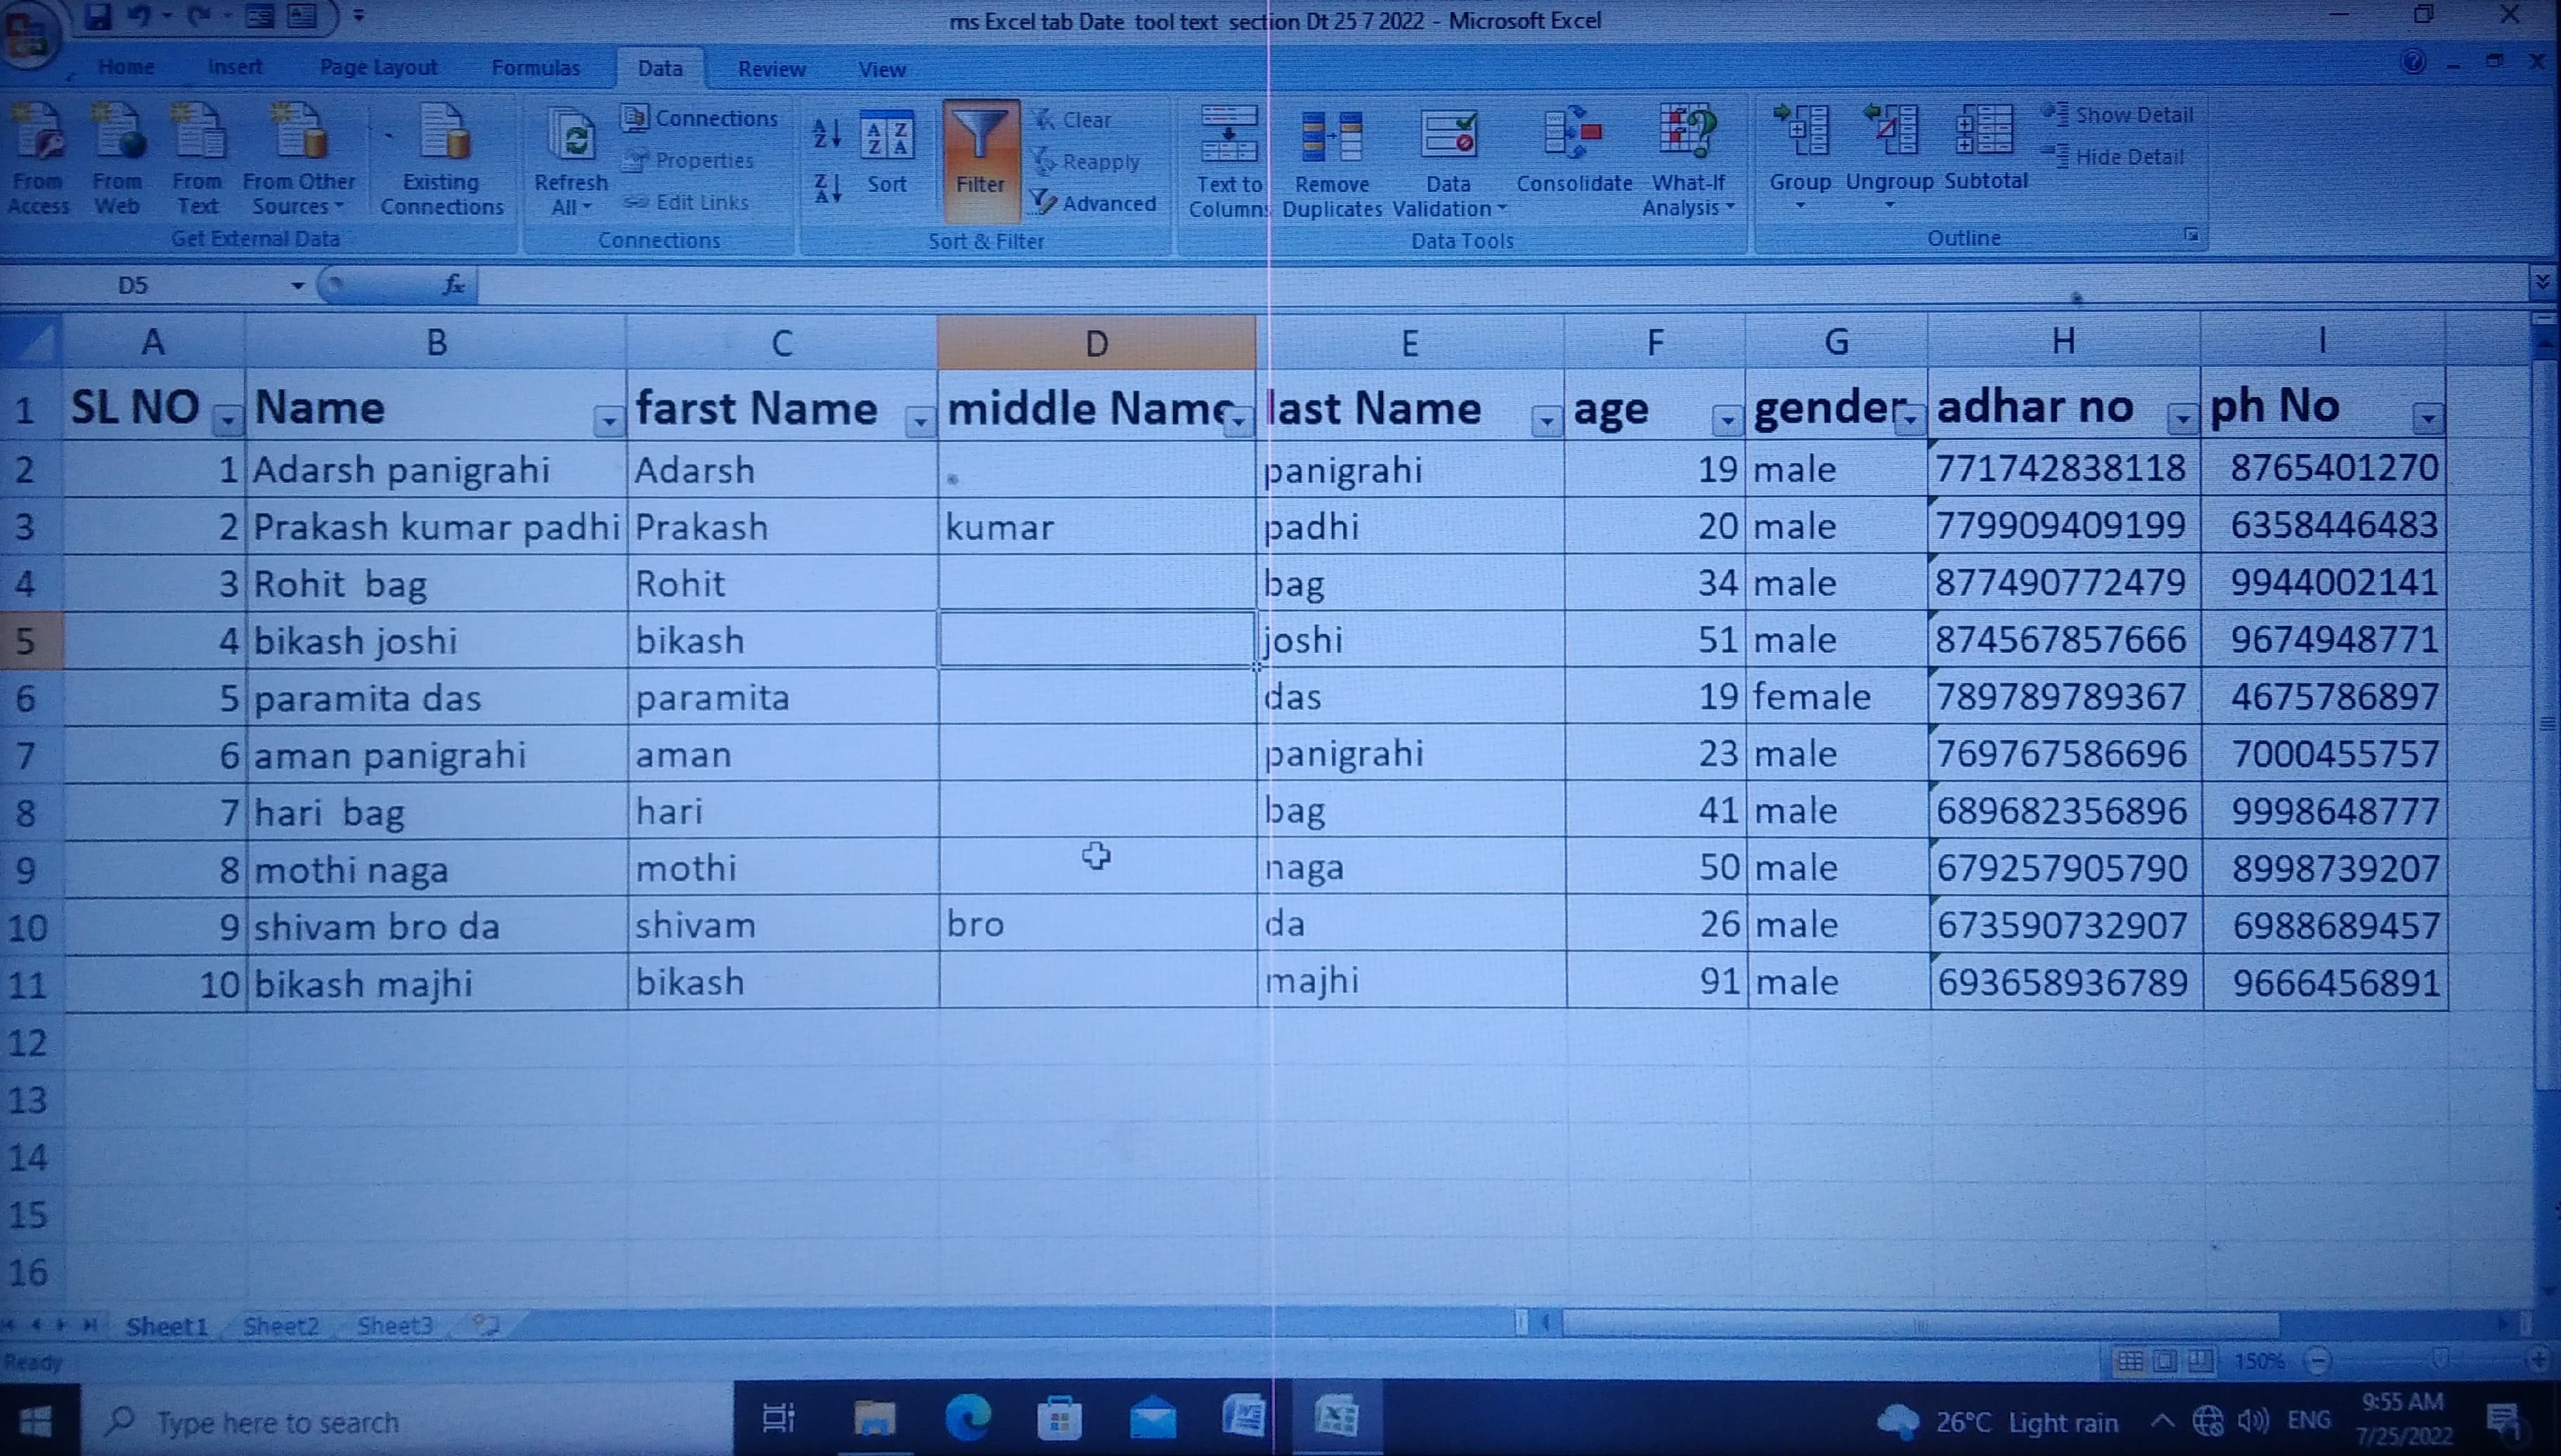Click the zoom out minus button
2561x1456 pixels.
pyautogui.click(x=2318, y=1361)
